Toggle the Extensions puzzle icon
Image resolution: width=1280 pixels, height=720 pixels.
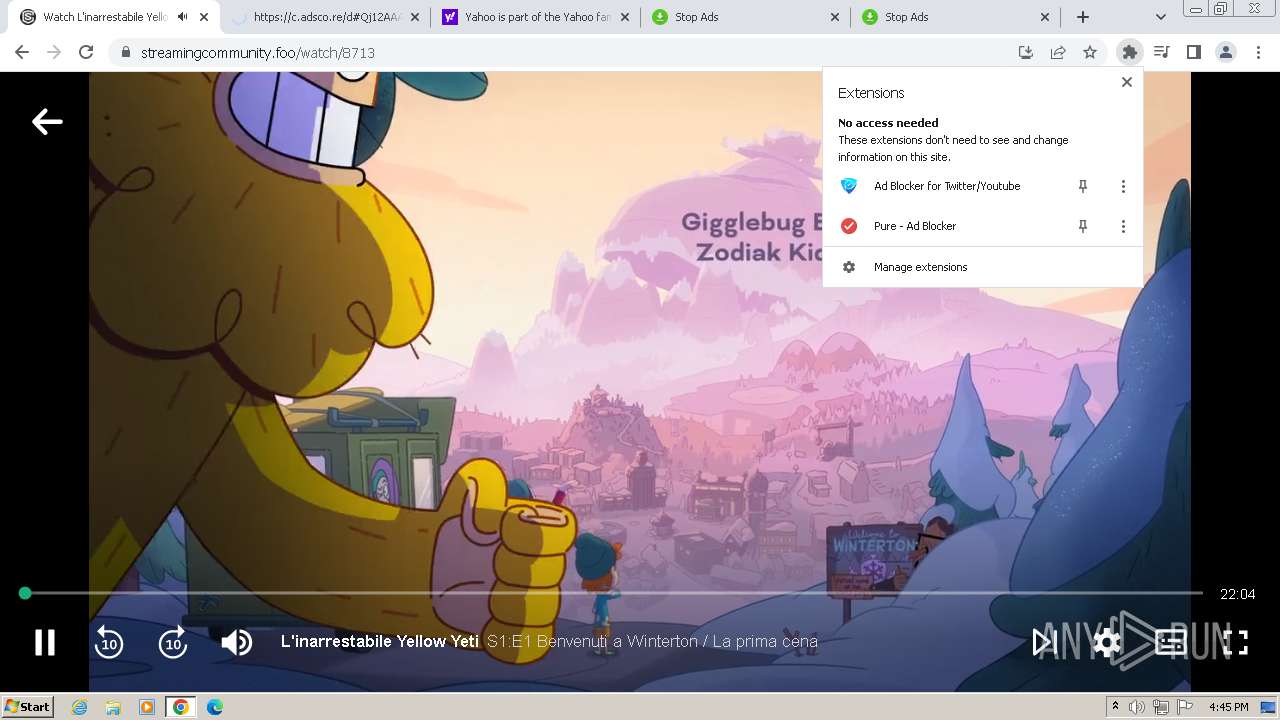1130,52
